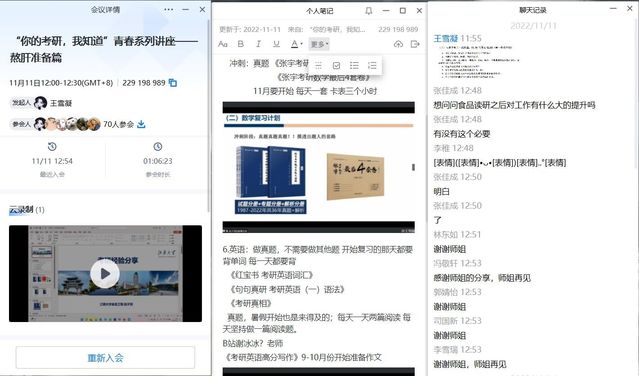Toggle bold formatting in personal notes
Viewport: 639px width, 376px height.
click(240, 44)
